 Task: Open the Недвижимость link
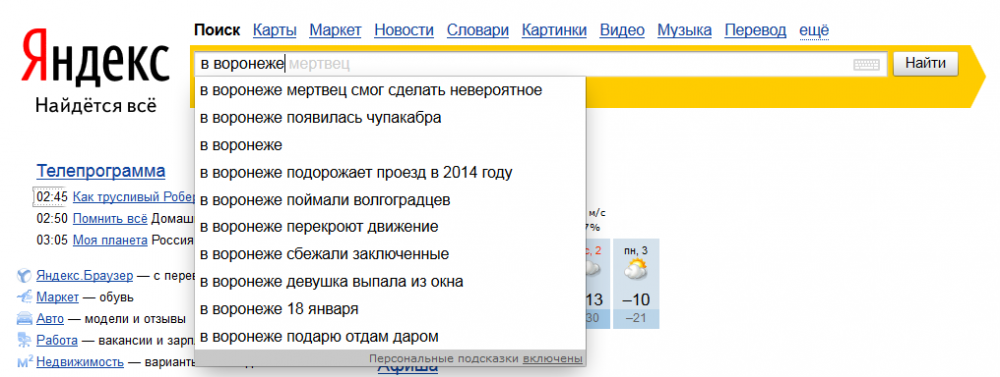(80, 362)
